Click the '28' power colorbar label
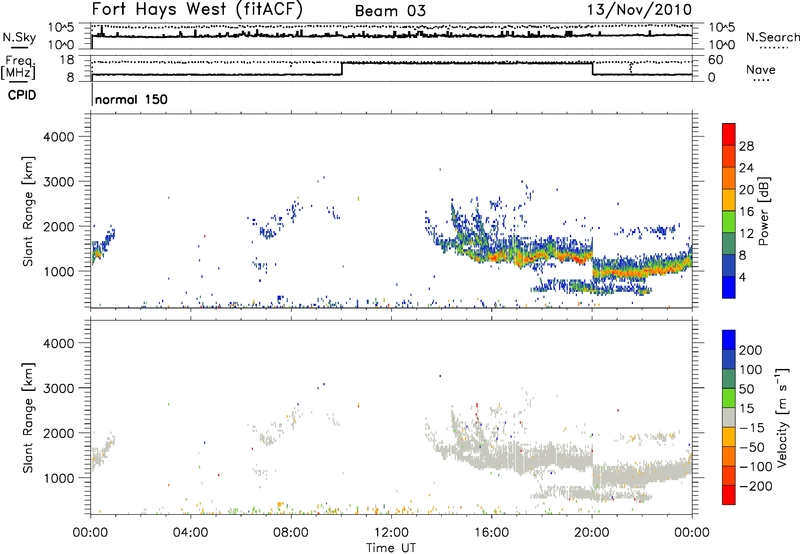Image resolution: width=800 pixels, height=554 pixels. 746,146
